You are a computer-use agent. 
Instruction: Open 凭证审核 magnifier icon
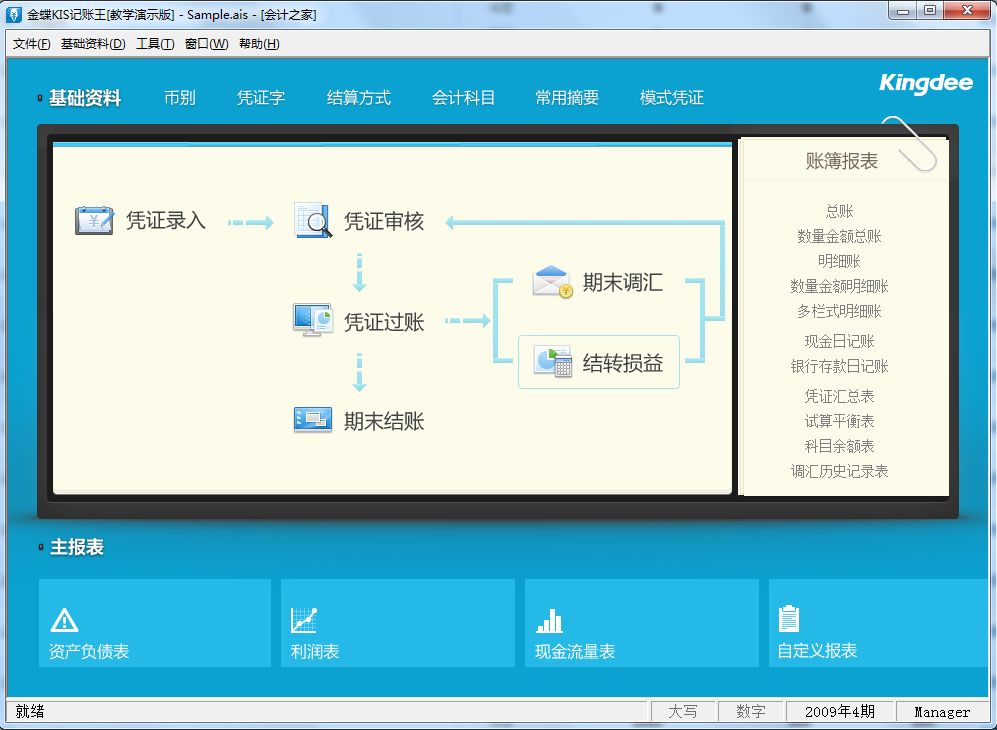(x=313, y=220)
